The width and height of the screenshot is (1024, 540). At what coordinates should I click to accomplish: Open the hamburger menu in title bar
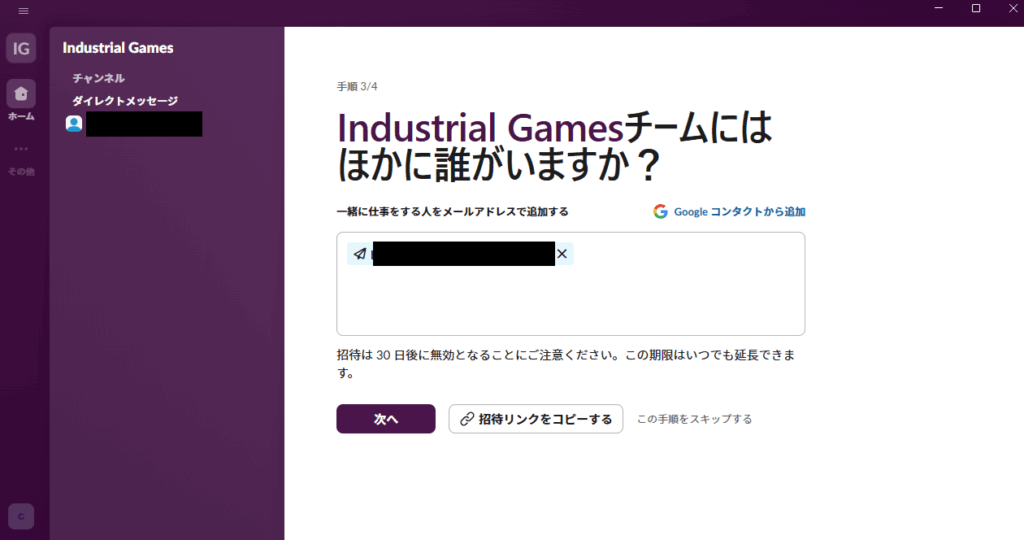tap(23, 10)
